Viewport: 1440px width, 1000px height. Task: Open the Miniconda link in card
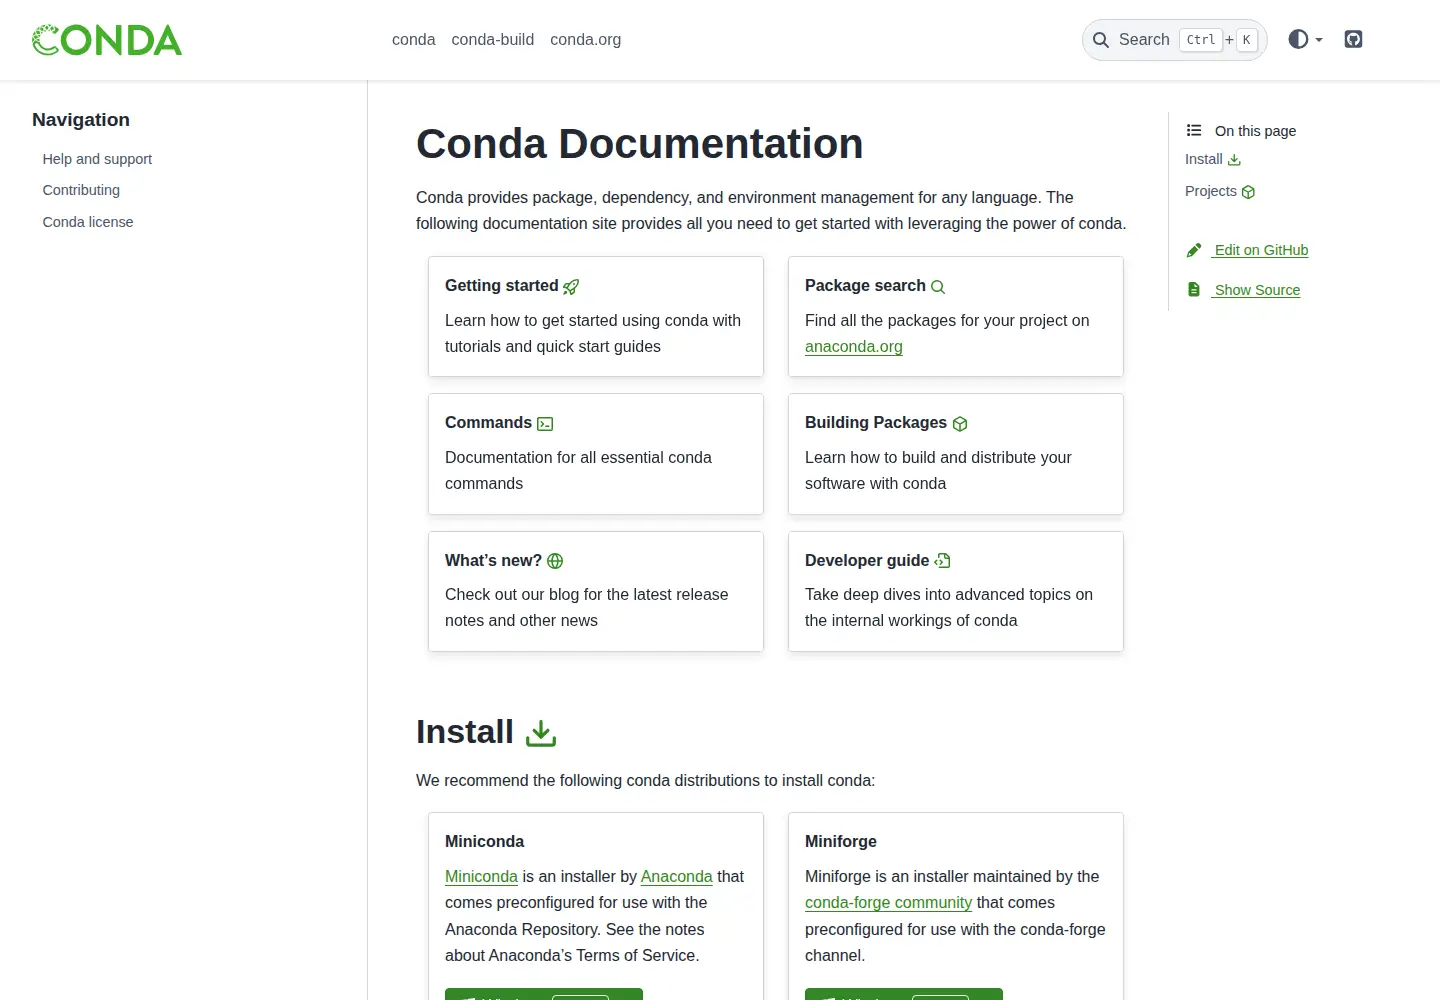coord(481,877)
